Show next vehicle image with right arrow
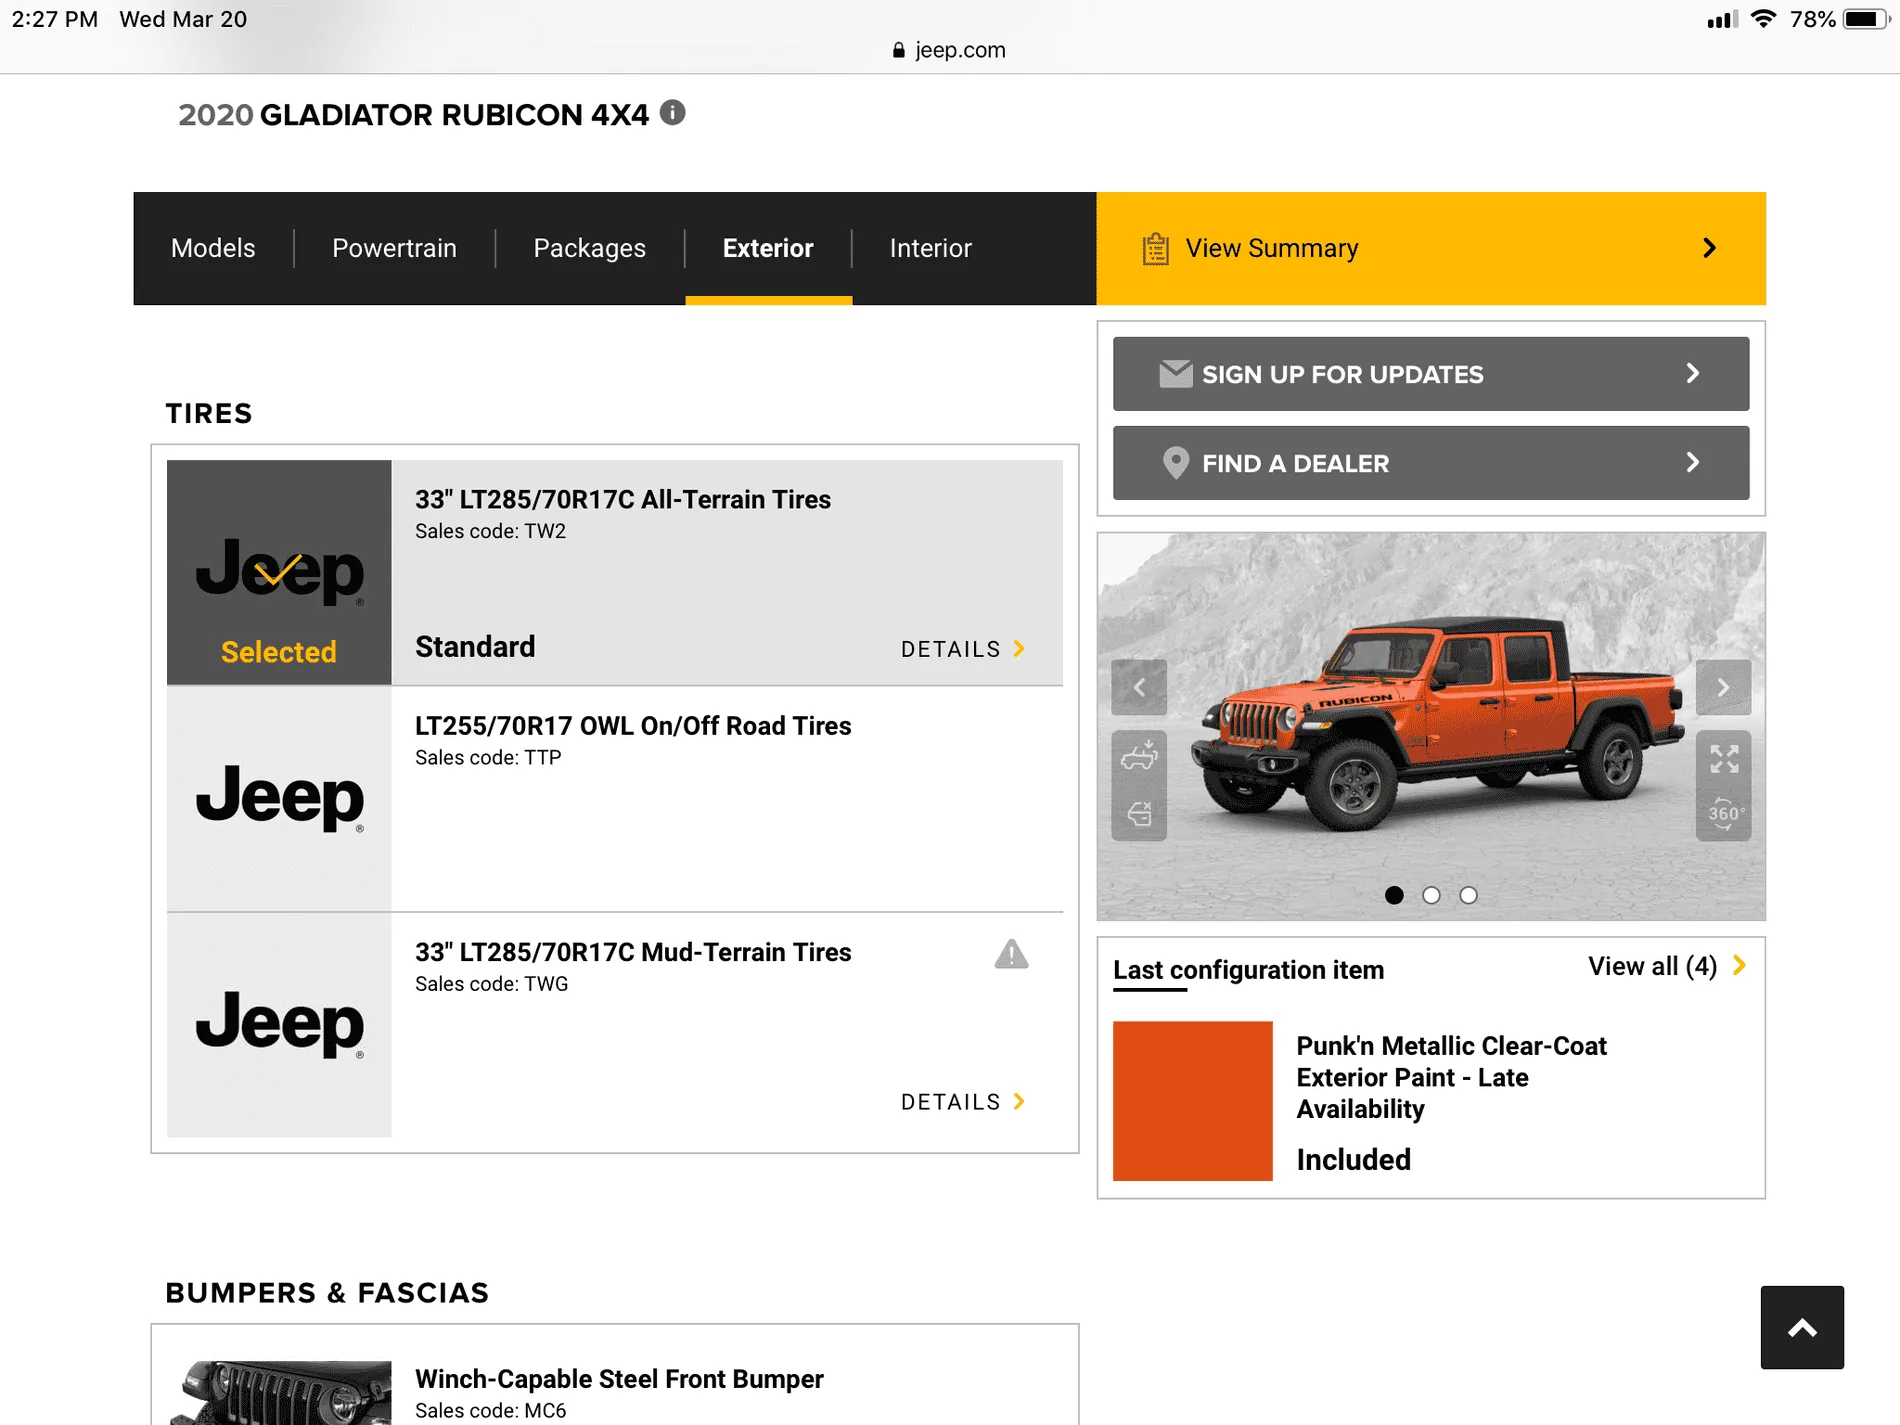1900x1425 pixels. [1723, 687]
